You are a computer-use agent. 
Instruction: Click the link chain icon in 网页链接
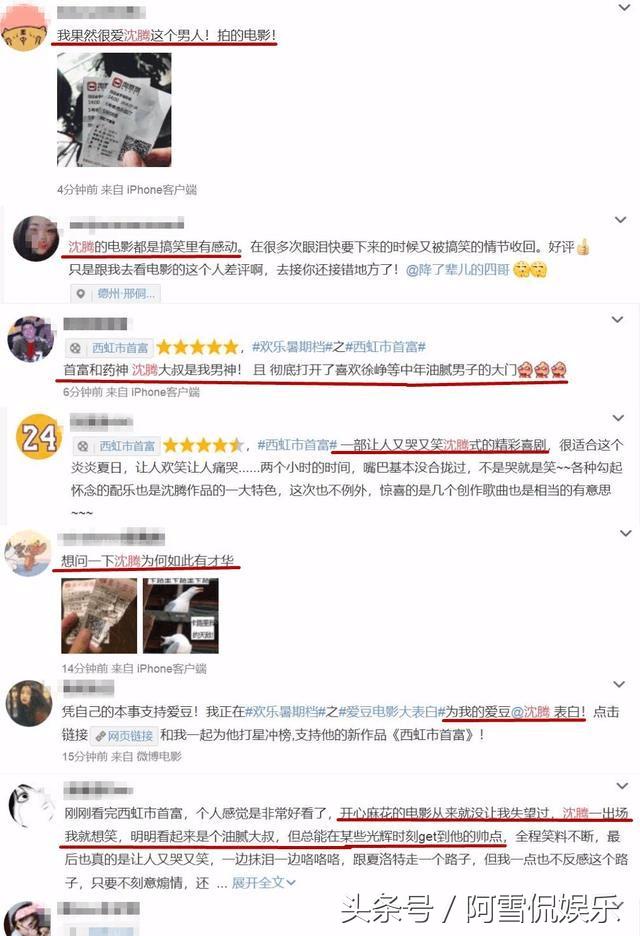click(x=100, y=735)
